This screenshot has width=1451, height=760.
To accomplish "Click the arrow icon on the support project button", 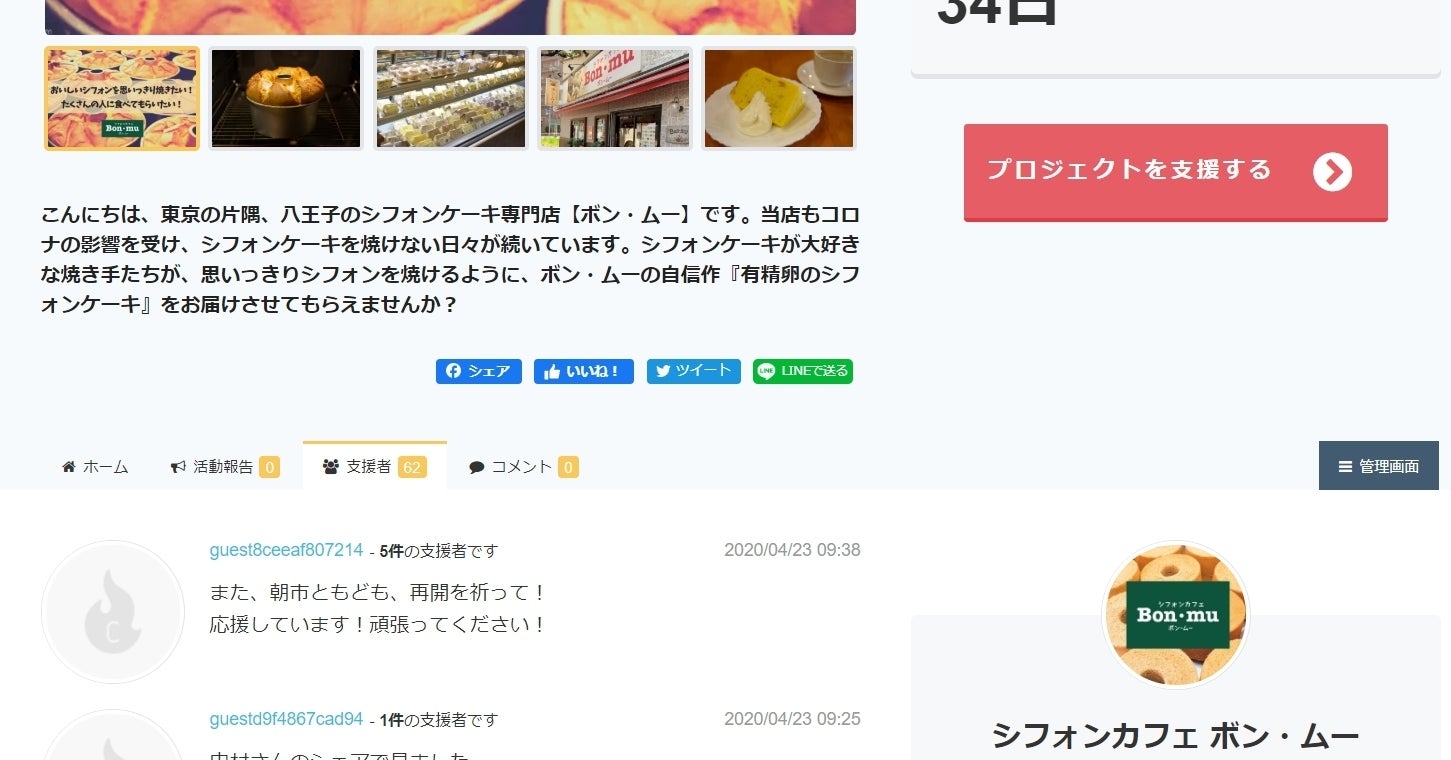I will coord(1332,172).
